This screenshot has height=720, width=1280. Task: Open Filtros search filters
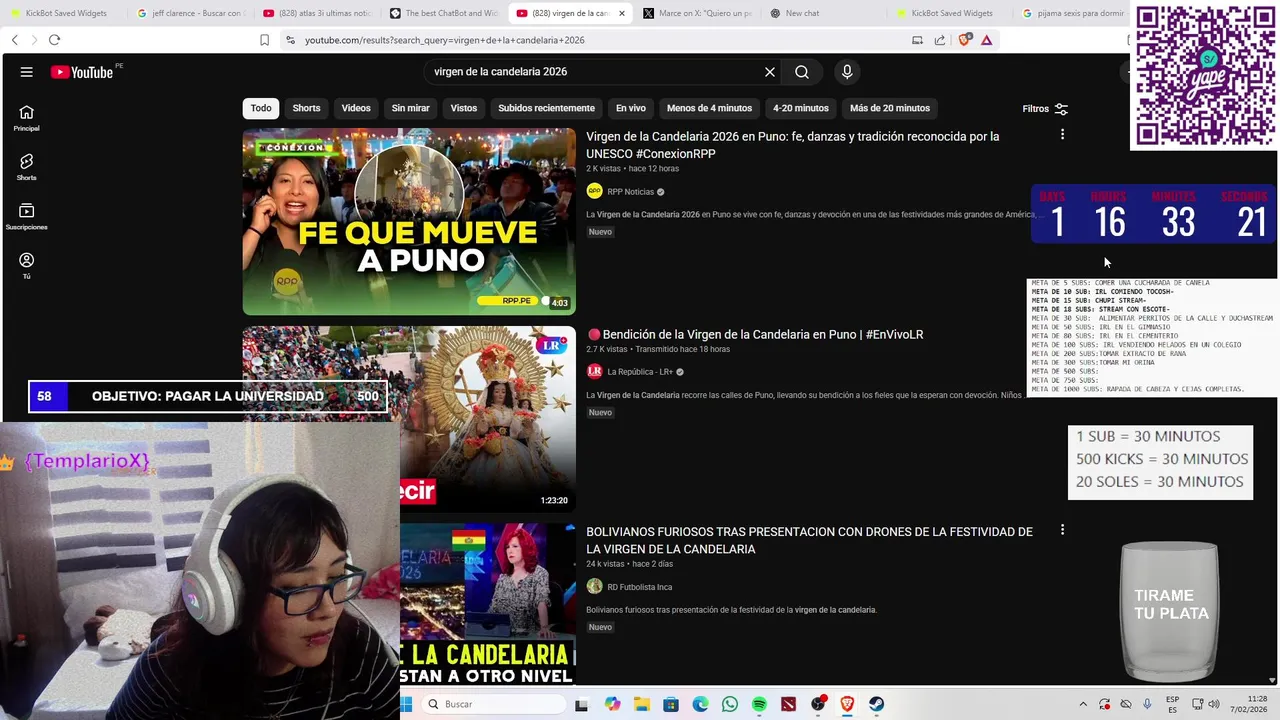coord(1045,109)
